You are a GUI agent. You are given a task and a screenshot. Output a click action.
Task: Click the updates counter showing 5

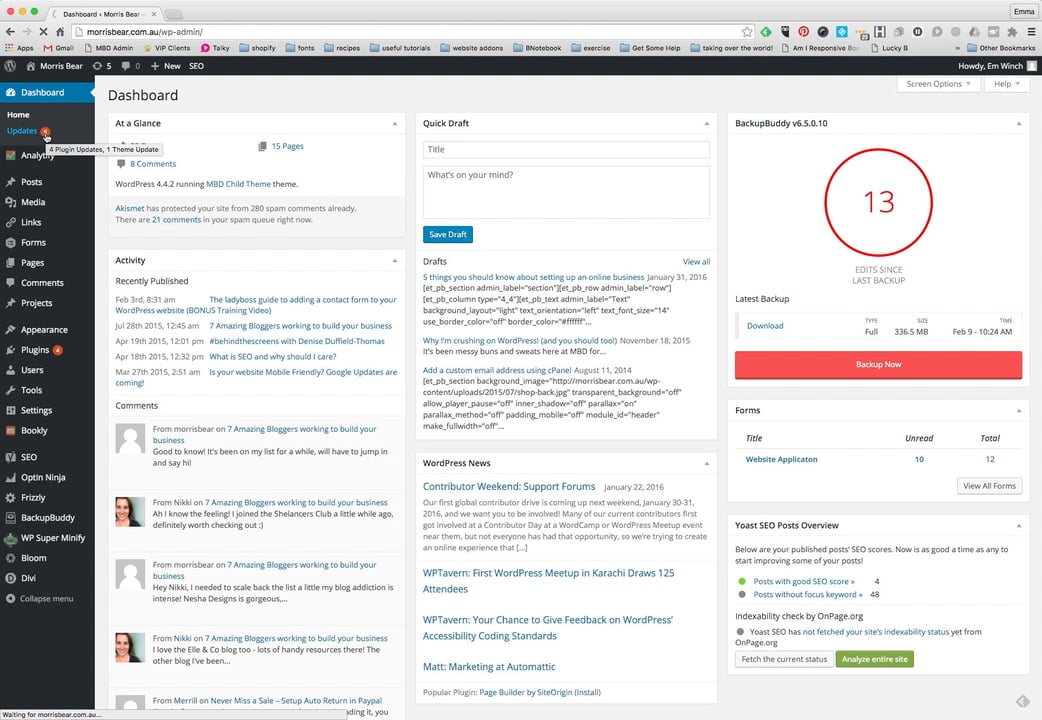102,66
